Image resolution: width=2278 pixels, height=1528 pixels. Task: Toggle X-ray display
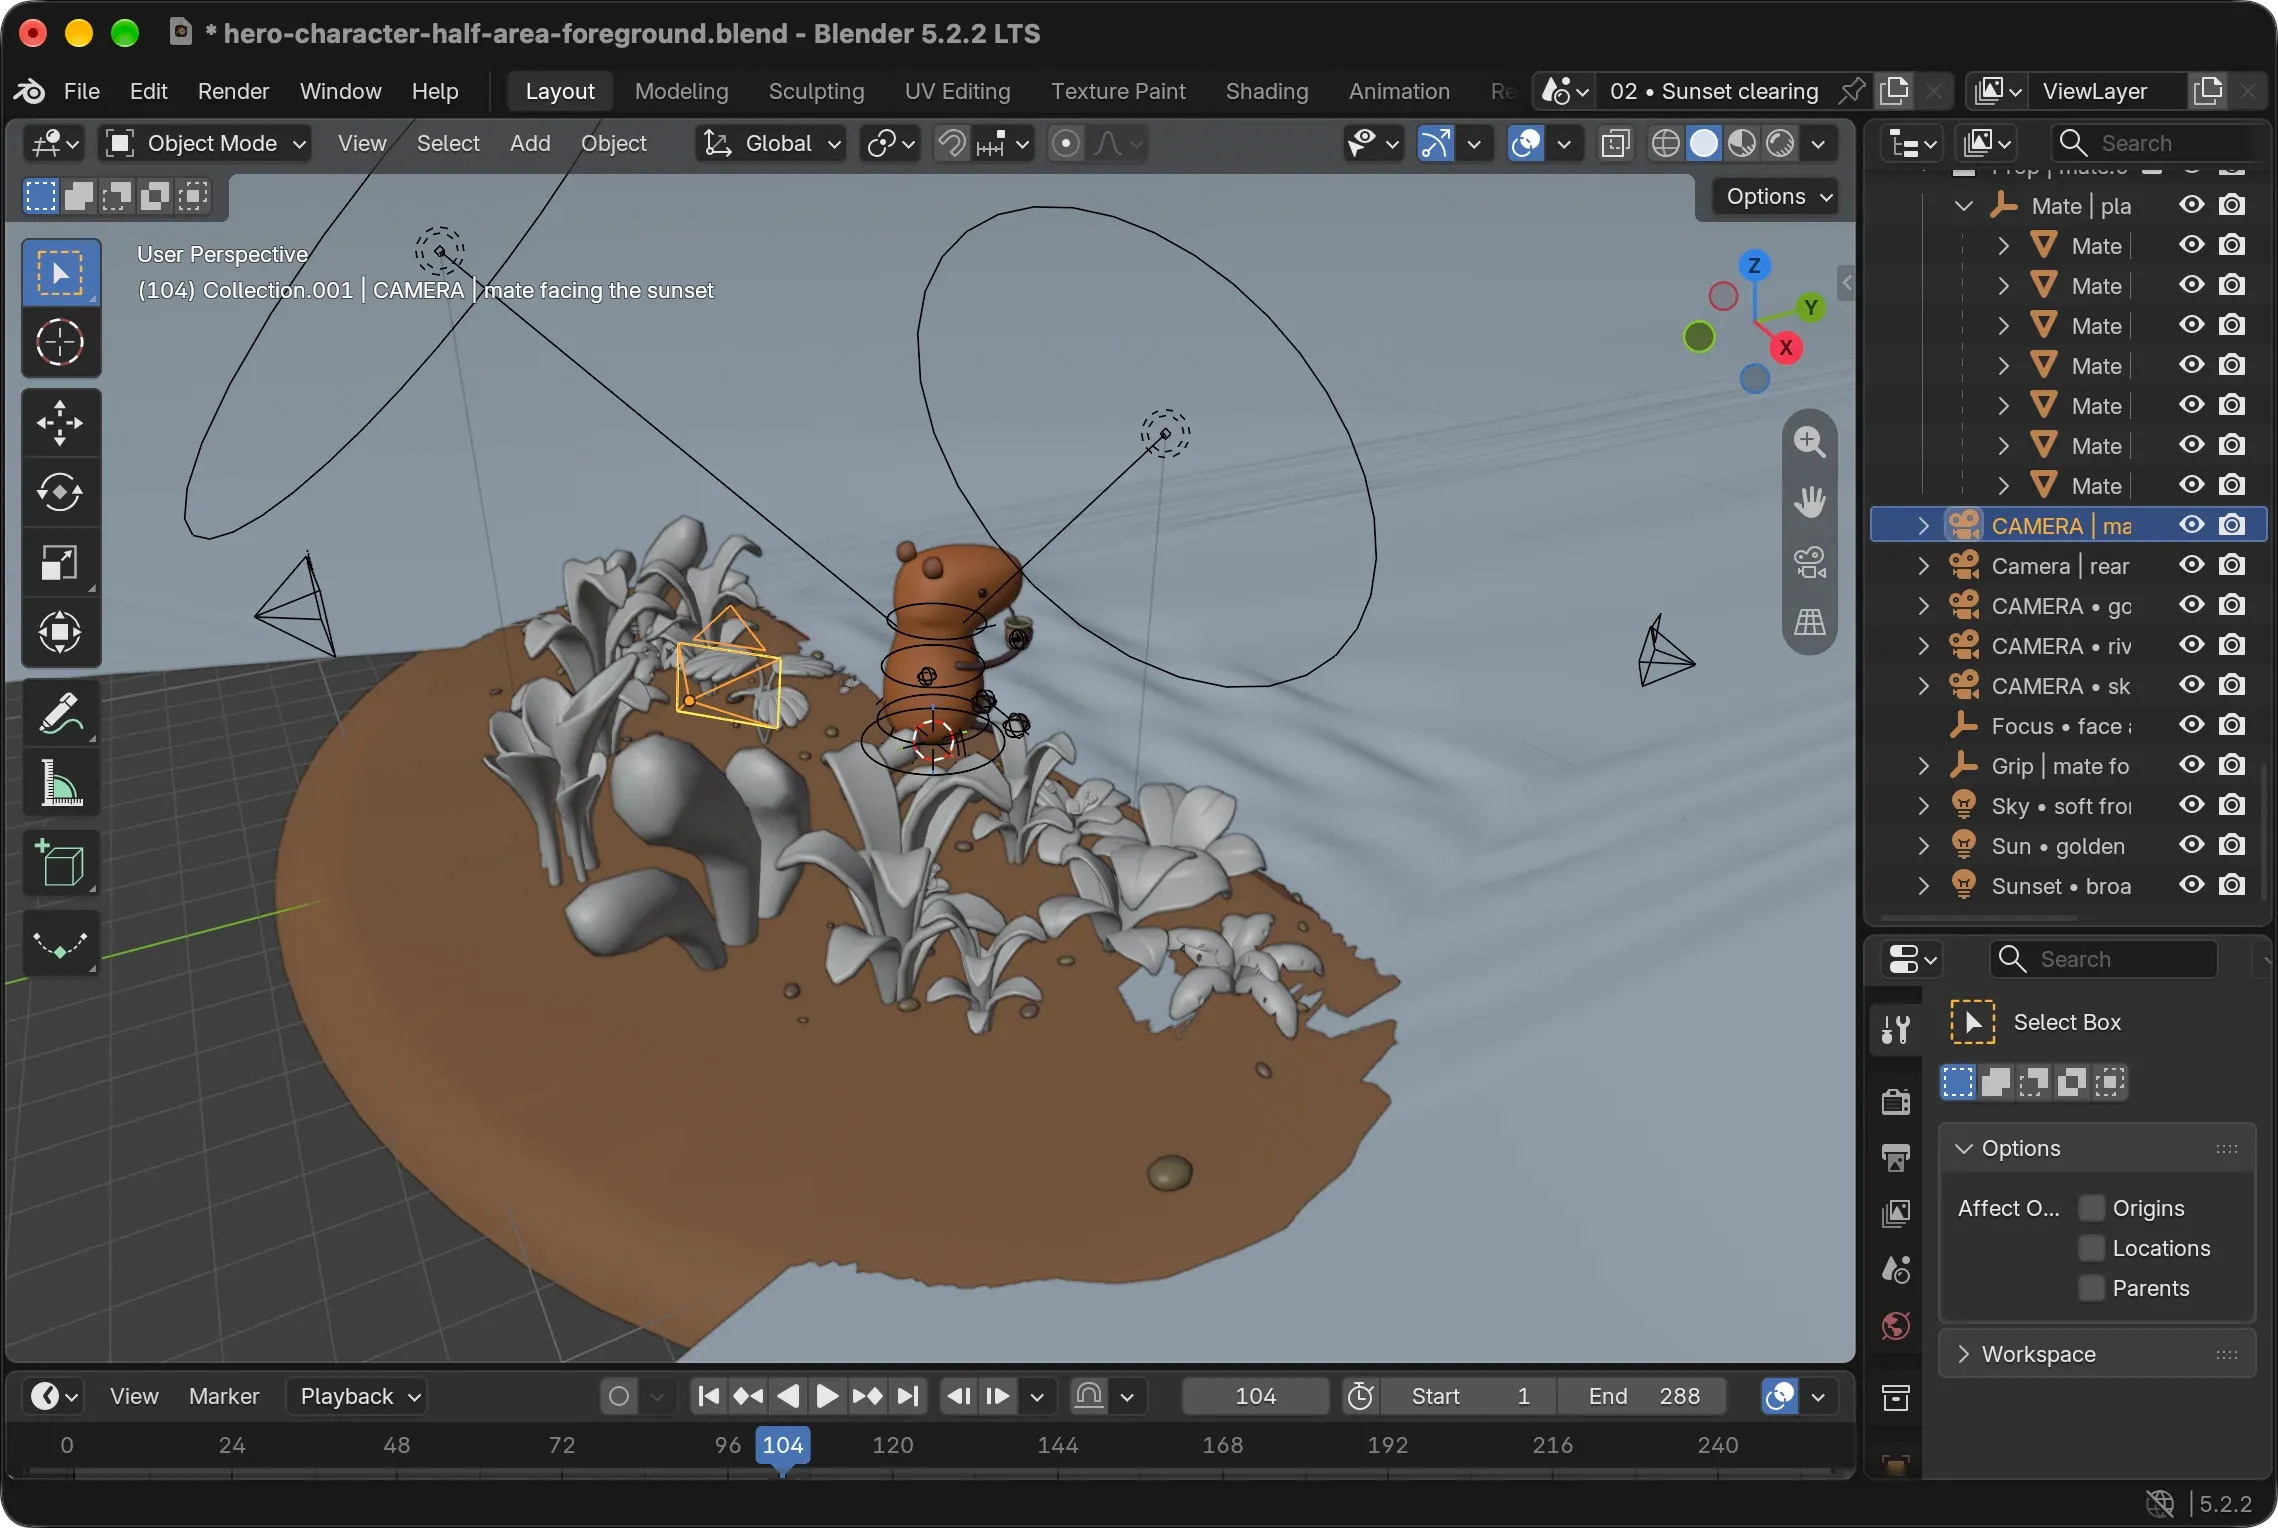(1615, 143)
